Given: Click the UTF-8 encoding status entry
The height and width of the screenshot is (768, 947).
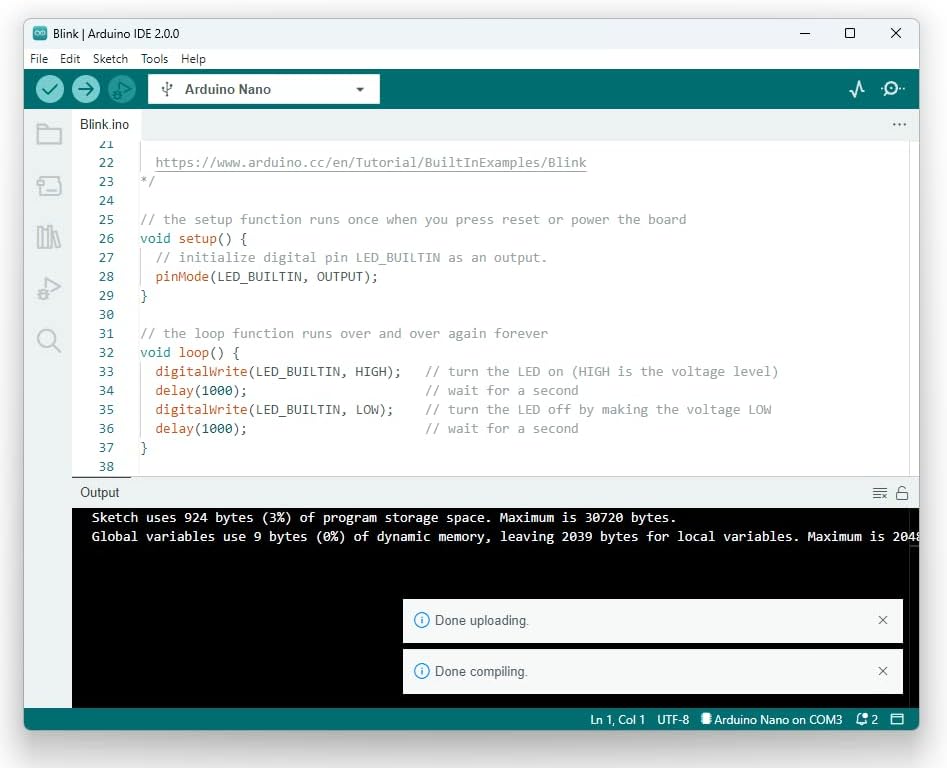Looking at the screenshot, I should [x=673, y=719].
